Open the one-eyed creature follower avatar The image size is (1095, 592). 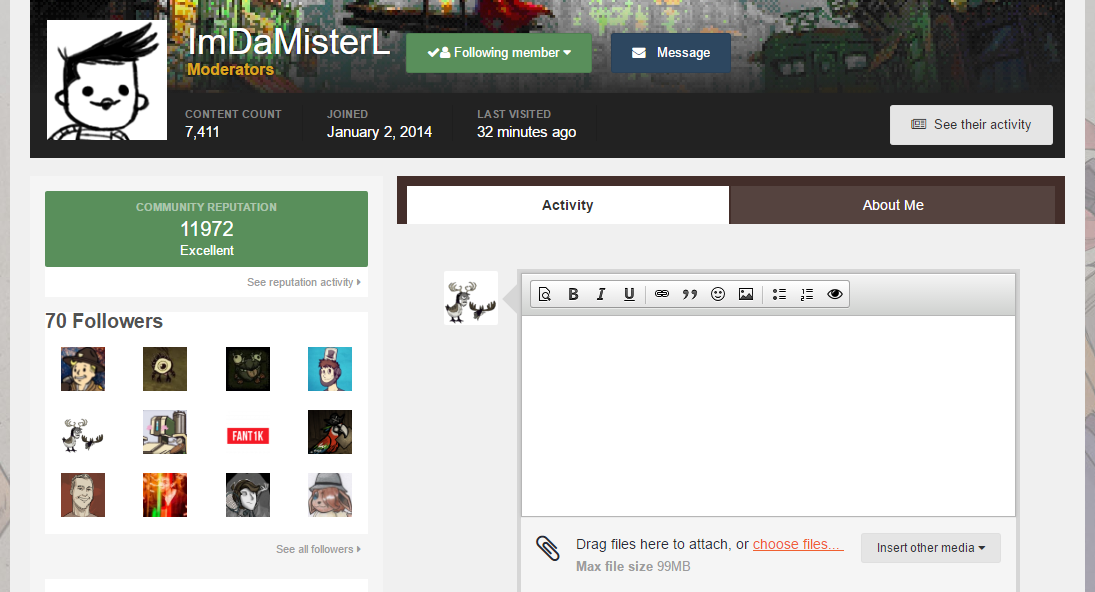pyautogui.click(x=165, y=369)
